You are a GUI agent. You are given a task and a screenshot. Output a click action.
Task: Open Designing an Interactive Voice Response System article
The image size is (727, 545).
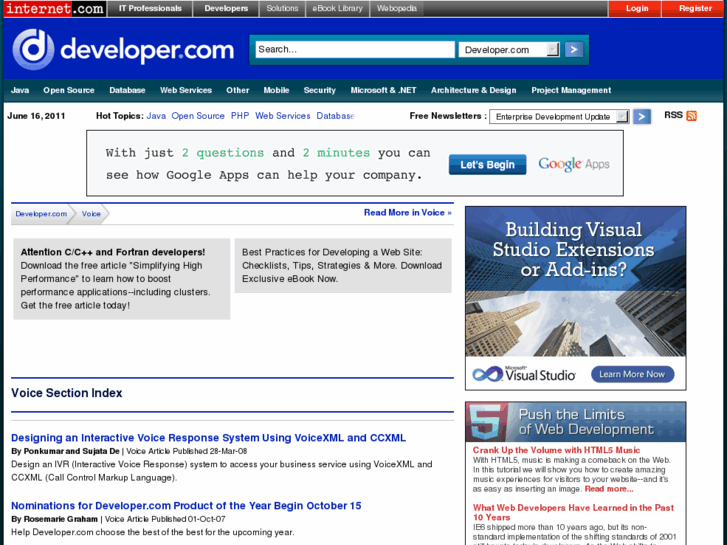pos(208,438)
